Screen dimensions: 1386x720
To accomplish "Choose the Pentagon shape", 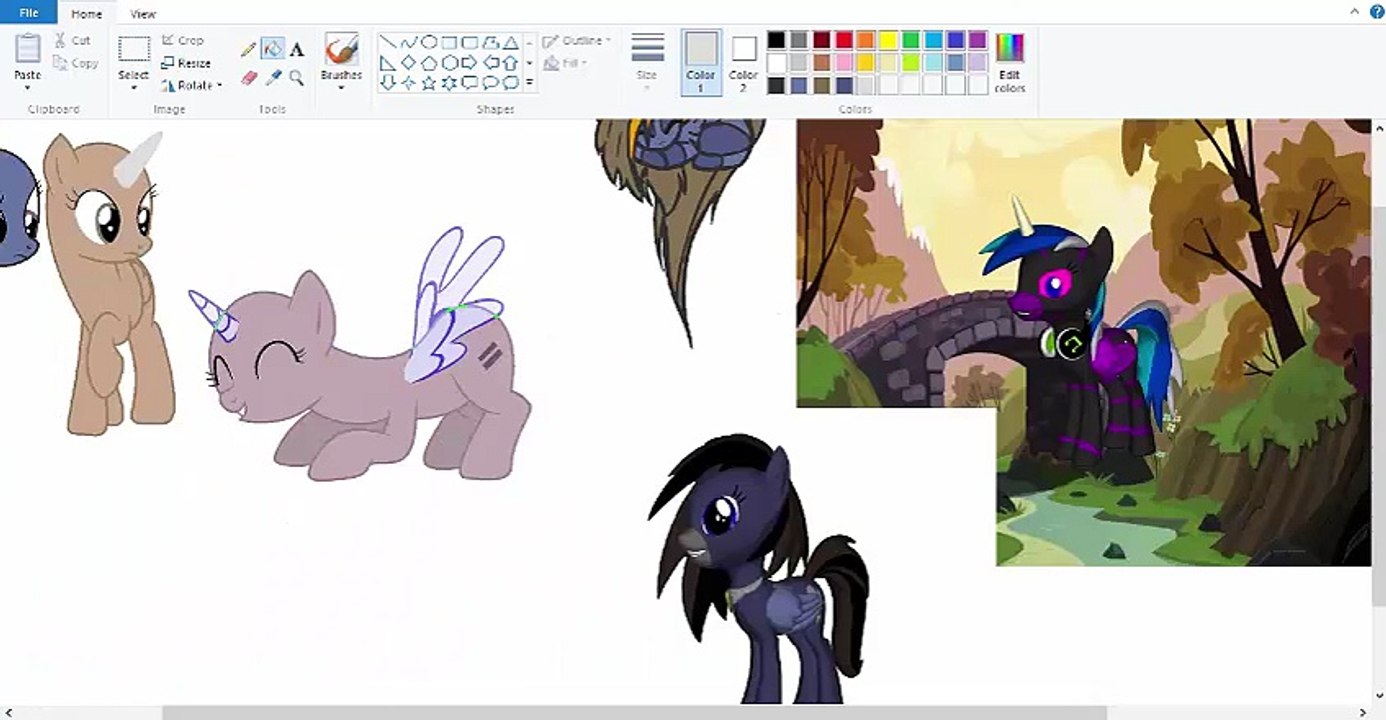I will point(429,62).
